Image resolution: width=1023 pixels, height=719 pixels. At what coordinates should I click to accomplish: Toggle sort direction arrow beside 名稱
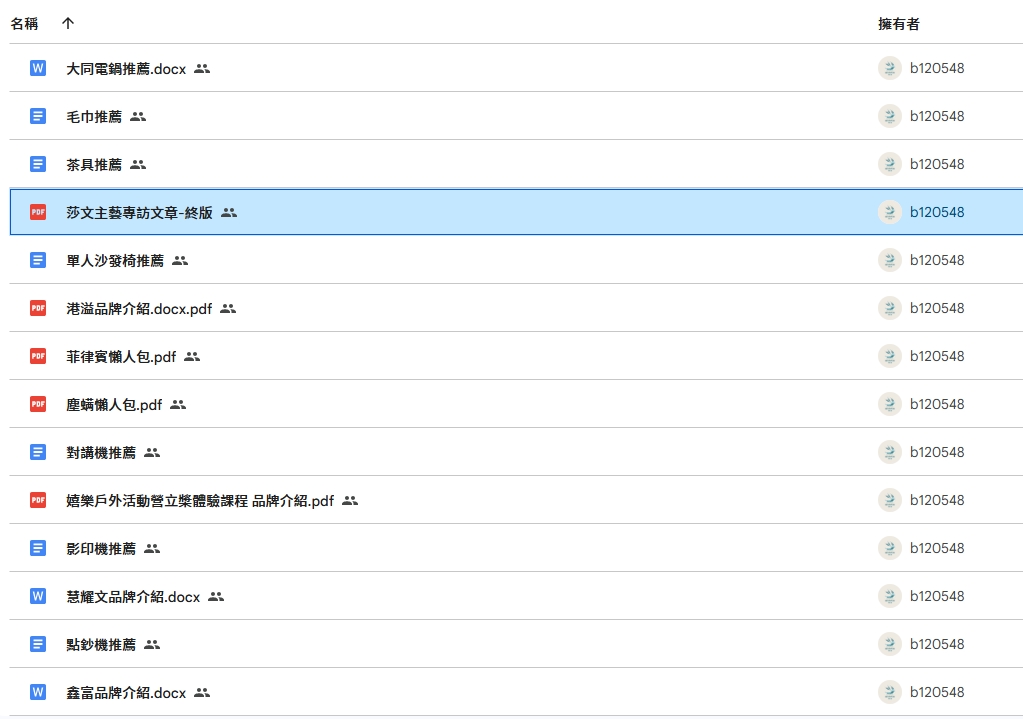click(68, 23)
